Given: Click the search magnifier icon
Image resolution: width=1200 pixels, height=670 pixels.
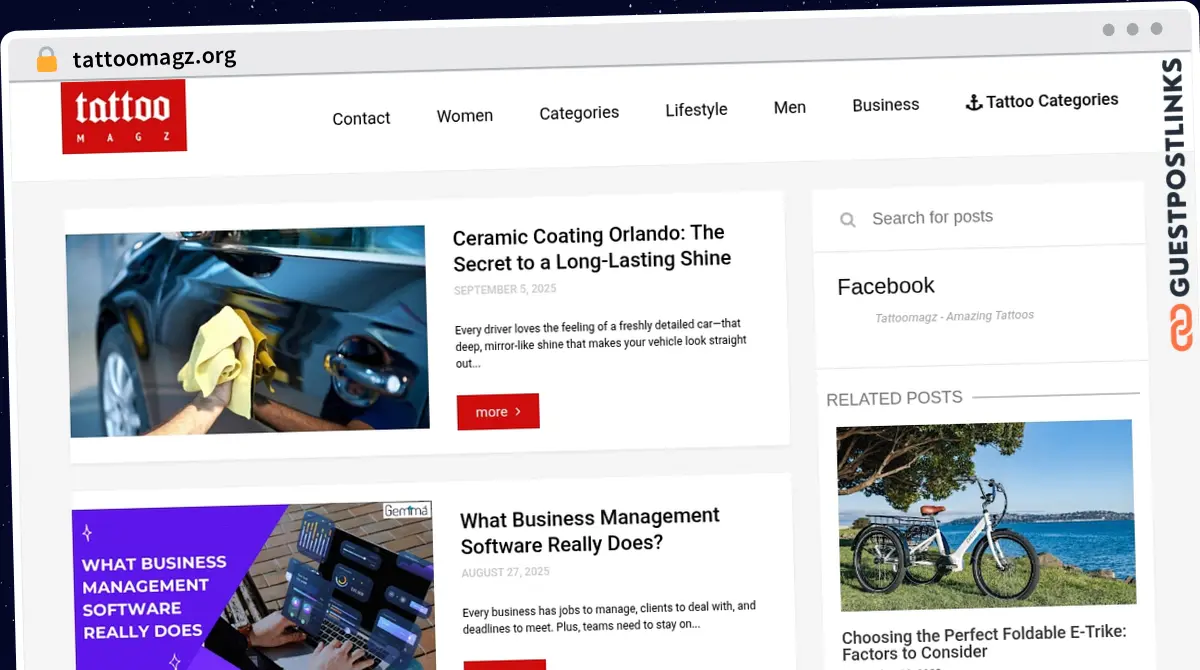Looking at the screenshot, I should [848, 220].
